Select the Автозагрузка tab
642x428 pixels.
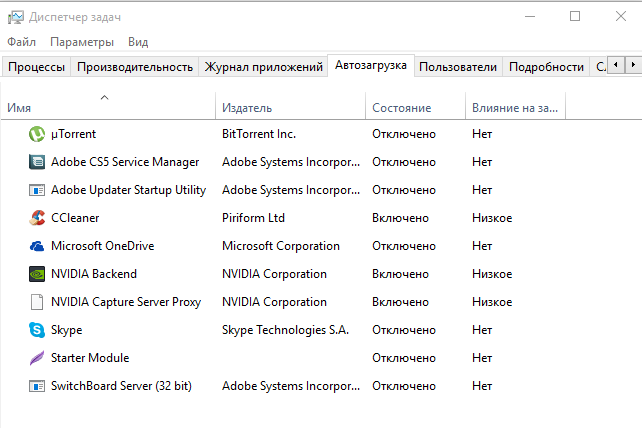point(371,66)
